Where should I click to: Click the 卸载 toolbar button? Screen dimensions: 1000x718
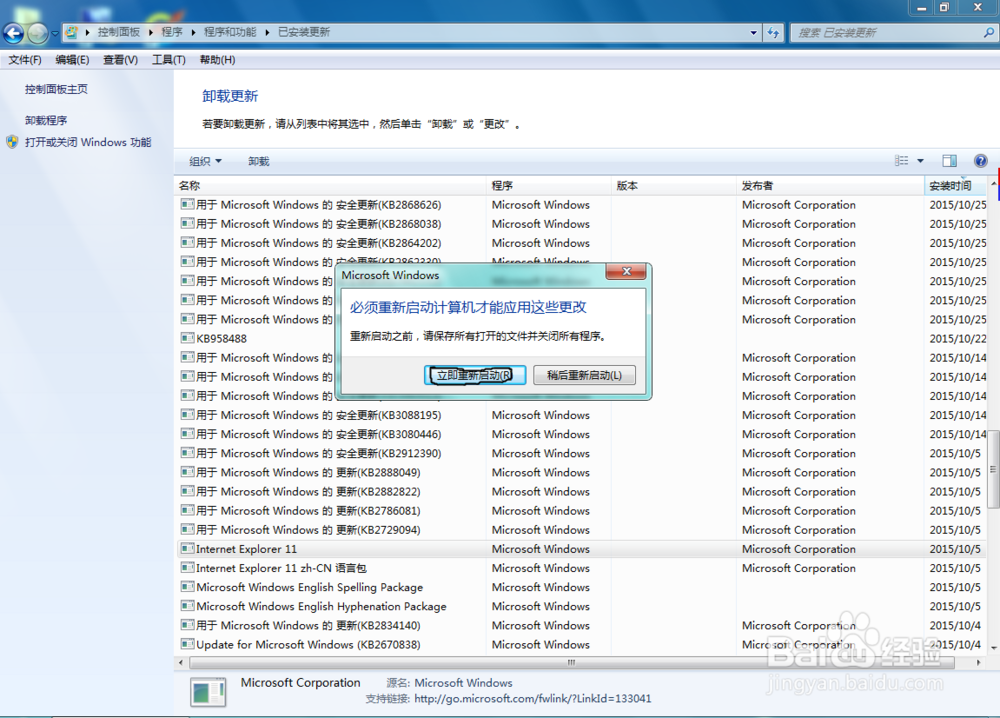[x=258, y=161]
